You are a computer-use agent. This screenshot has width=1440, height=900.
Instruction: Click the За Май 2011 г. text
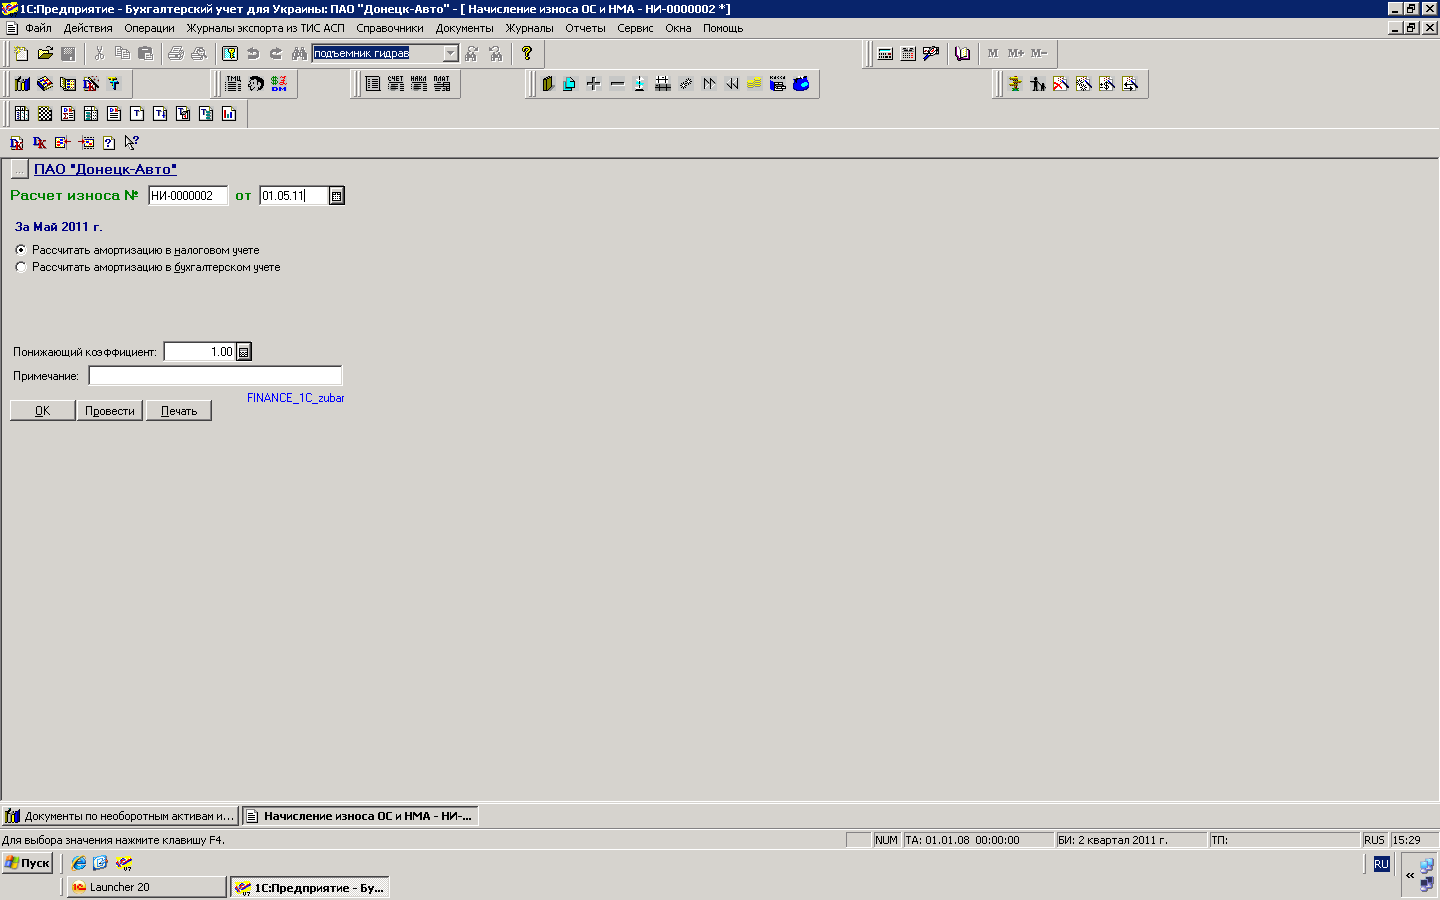pyautogui.click(x=59, y=227)
